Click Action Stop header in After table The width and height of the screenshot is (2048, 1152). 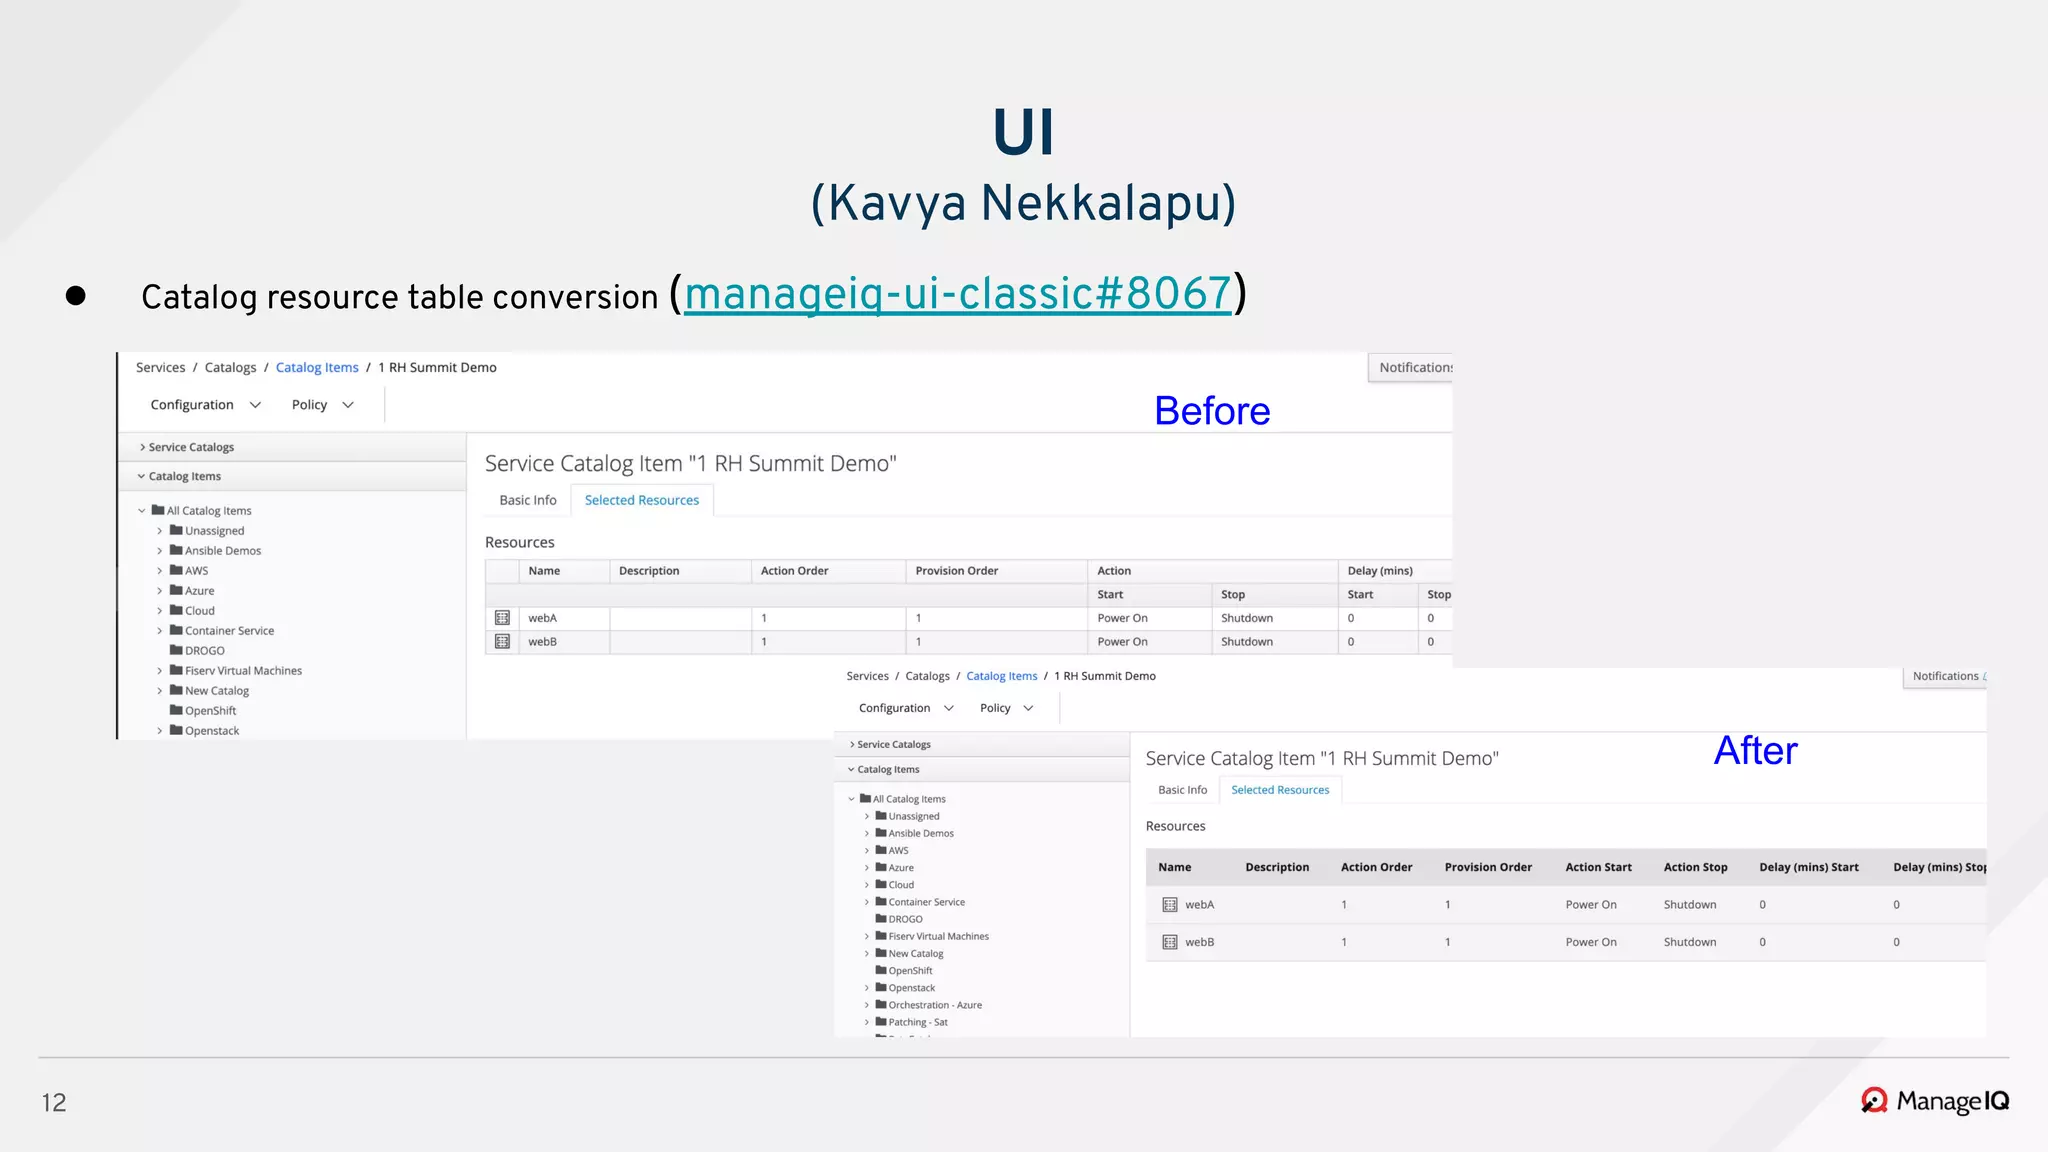1695,867
